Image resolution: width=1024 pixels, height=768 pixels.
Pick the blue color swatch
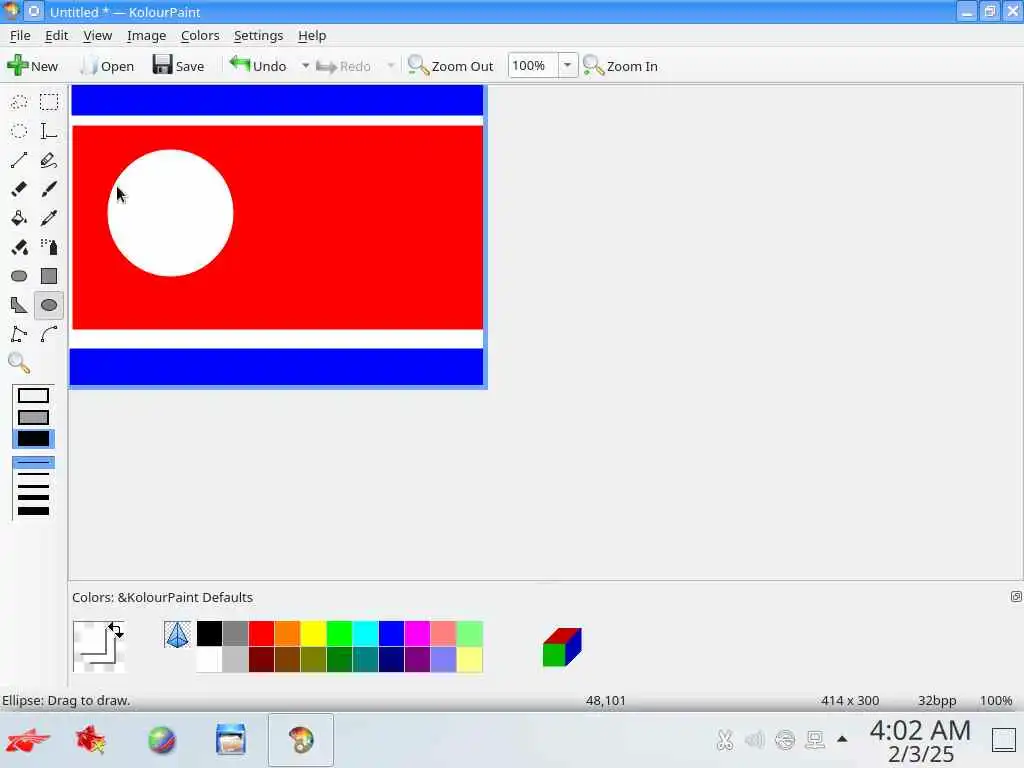(x=391, y=634)
